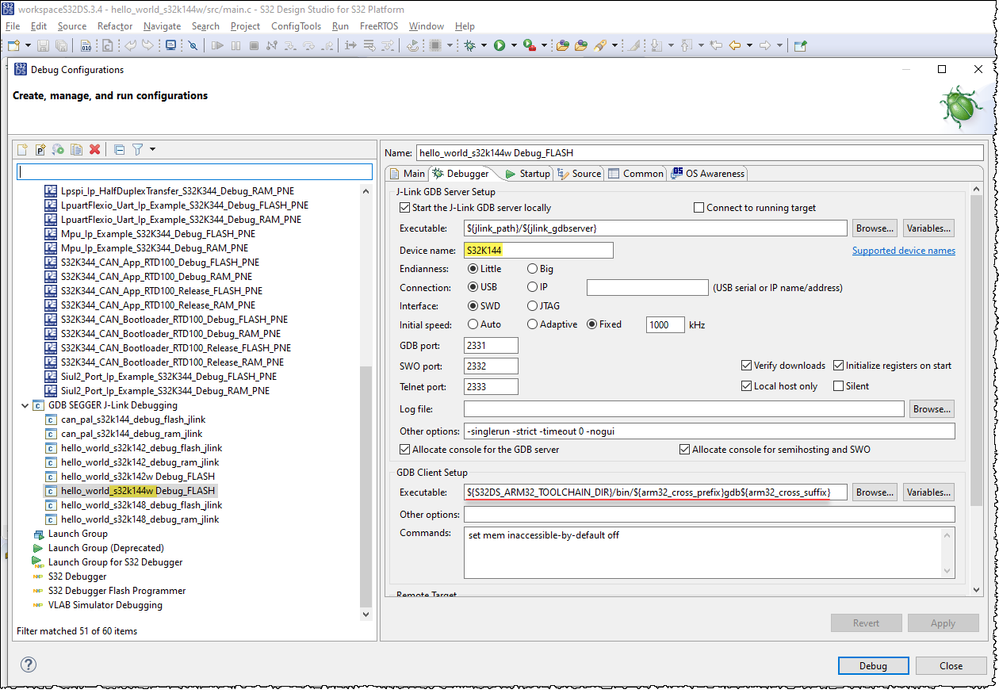Delete selected configuration with red X
The width and height of the screenshot is (999, 690).
pos(95,150)
